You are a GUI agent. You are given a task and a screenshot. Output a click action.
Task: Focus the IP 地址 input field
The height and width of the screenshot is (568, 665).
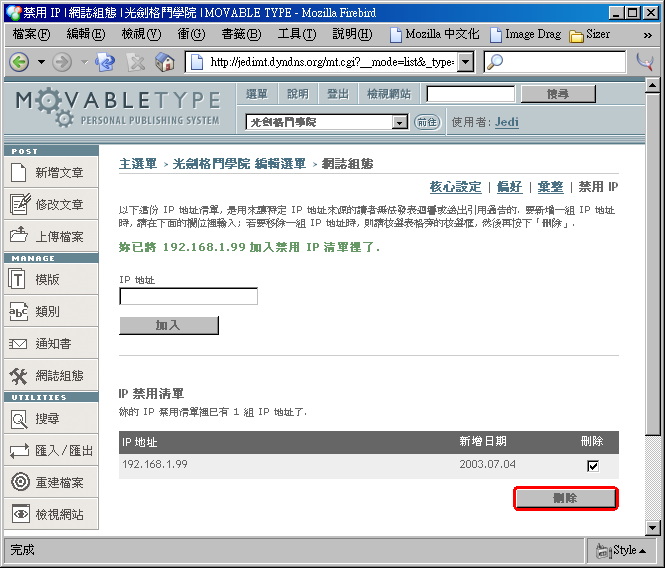pyautogui.click(x=188, y=296)
